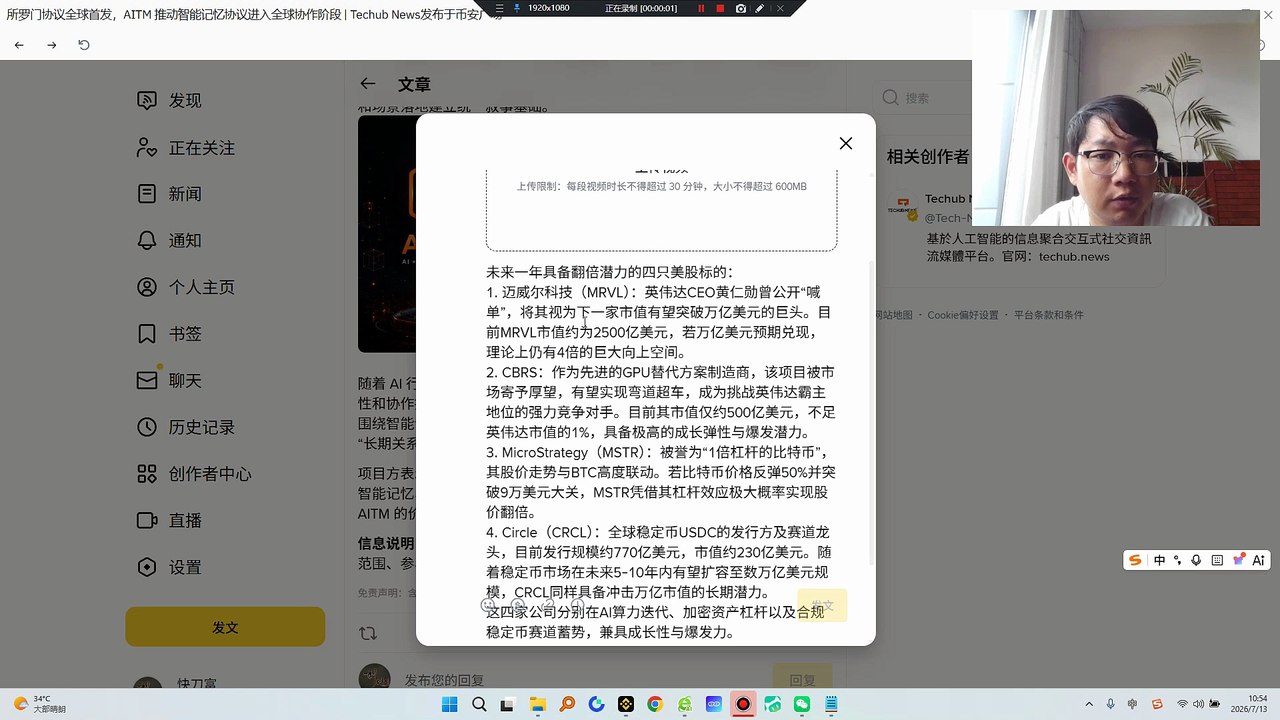This screenshot has height=720, width=1280.
Task: Click the browser forward arrow
Action: [52, 45]
